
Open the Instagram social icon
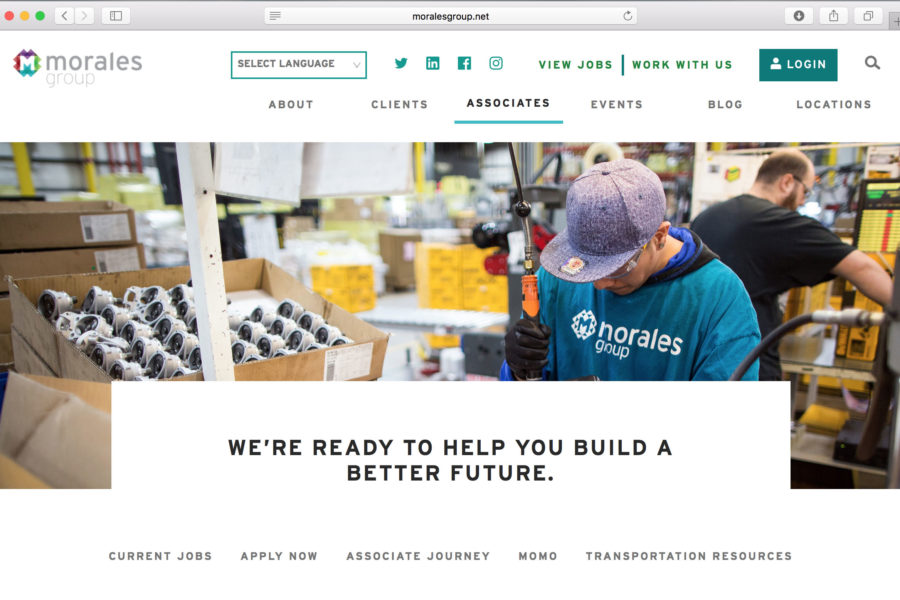coord(496,63)
